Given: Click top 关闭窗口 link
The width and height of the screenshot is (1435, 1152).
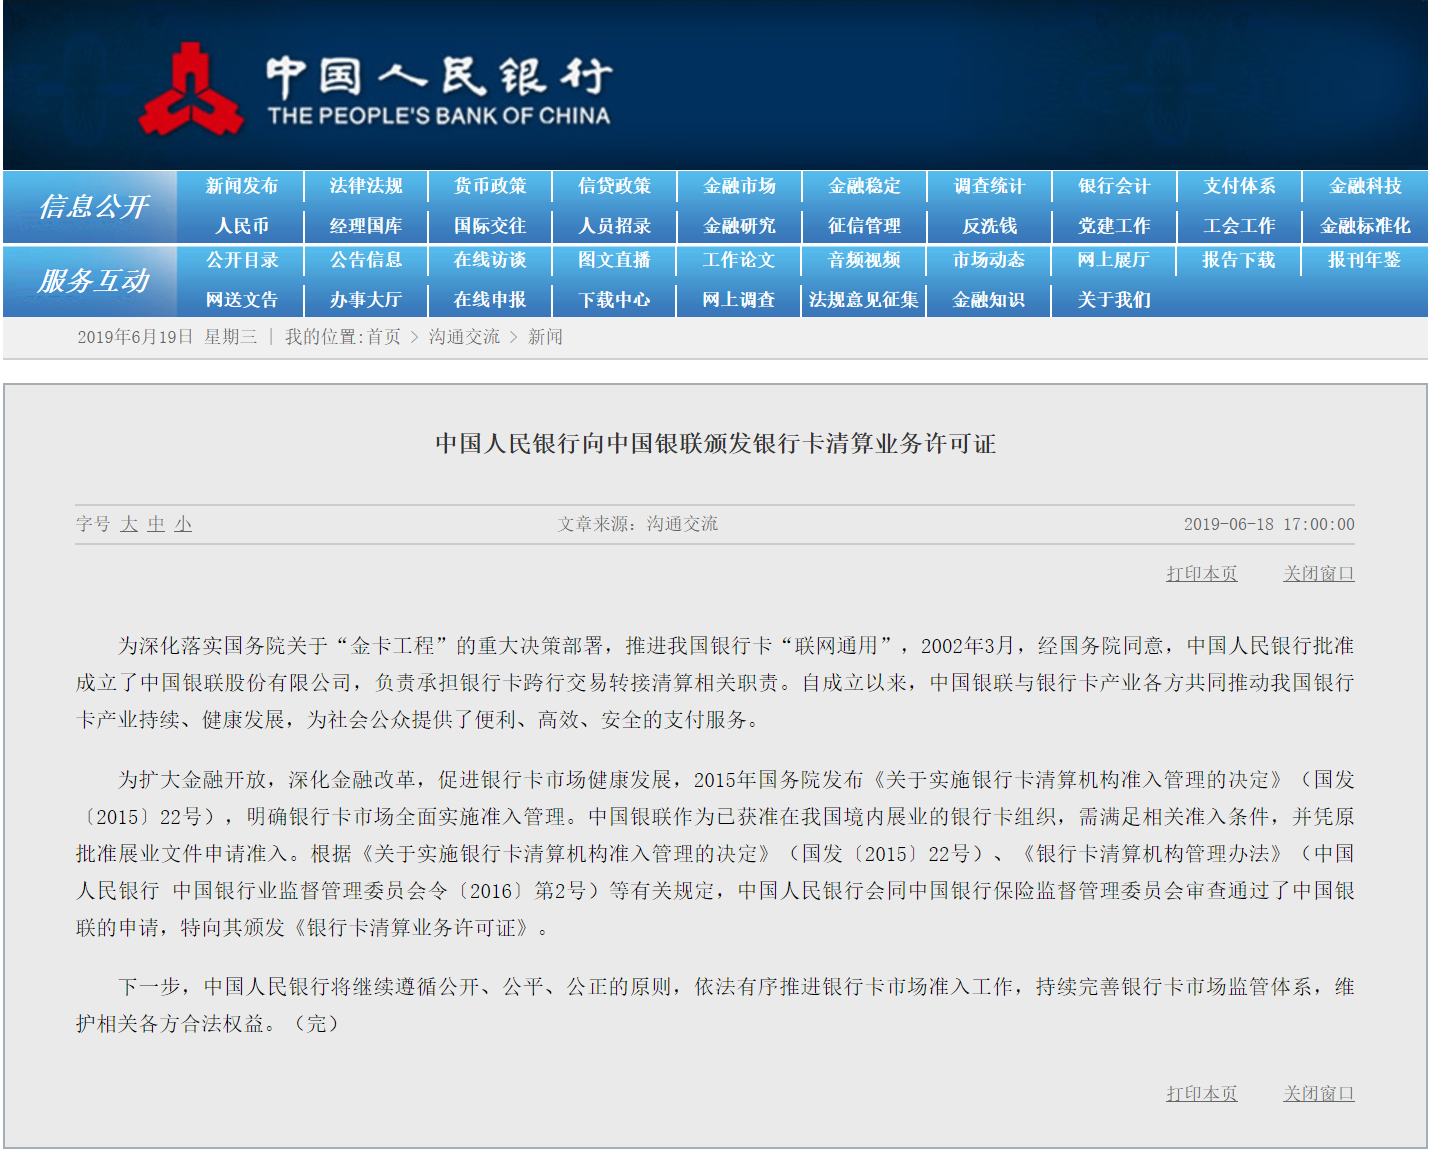Looking at the screenshot, I should coord(1319,574).
